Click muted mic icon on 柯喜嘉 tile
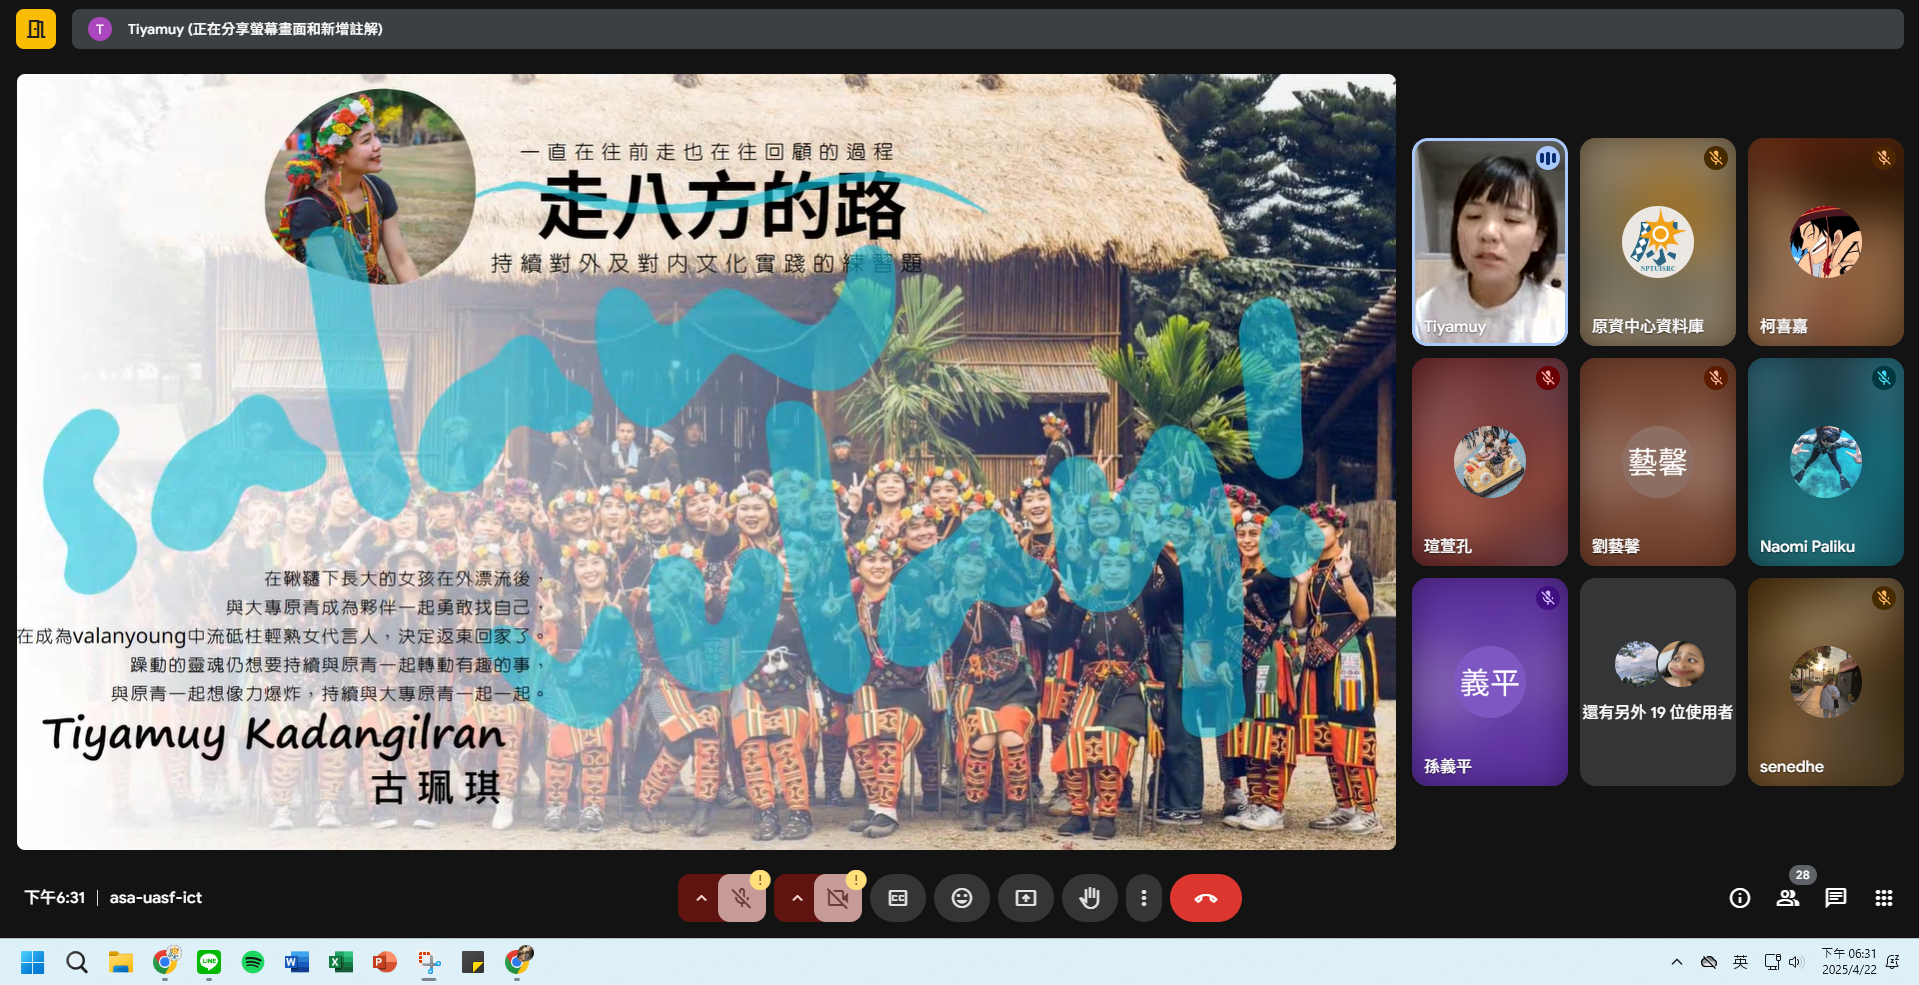The image size is (1919, 985). (x=1884, y=158)
